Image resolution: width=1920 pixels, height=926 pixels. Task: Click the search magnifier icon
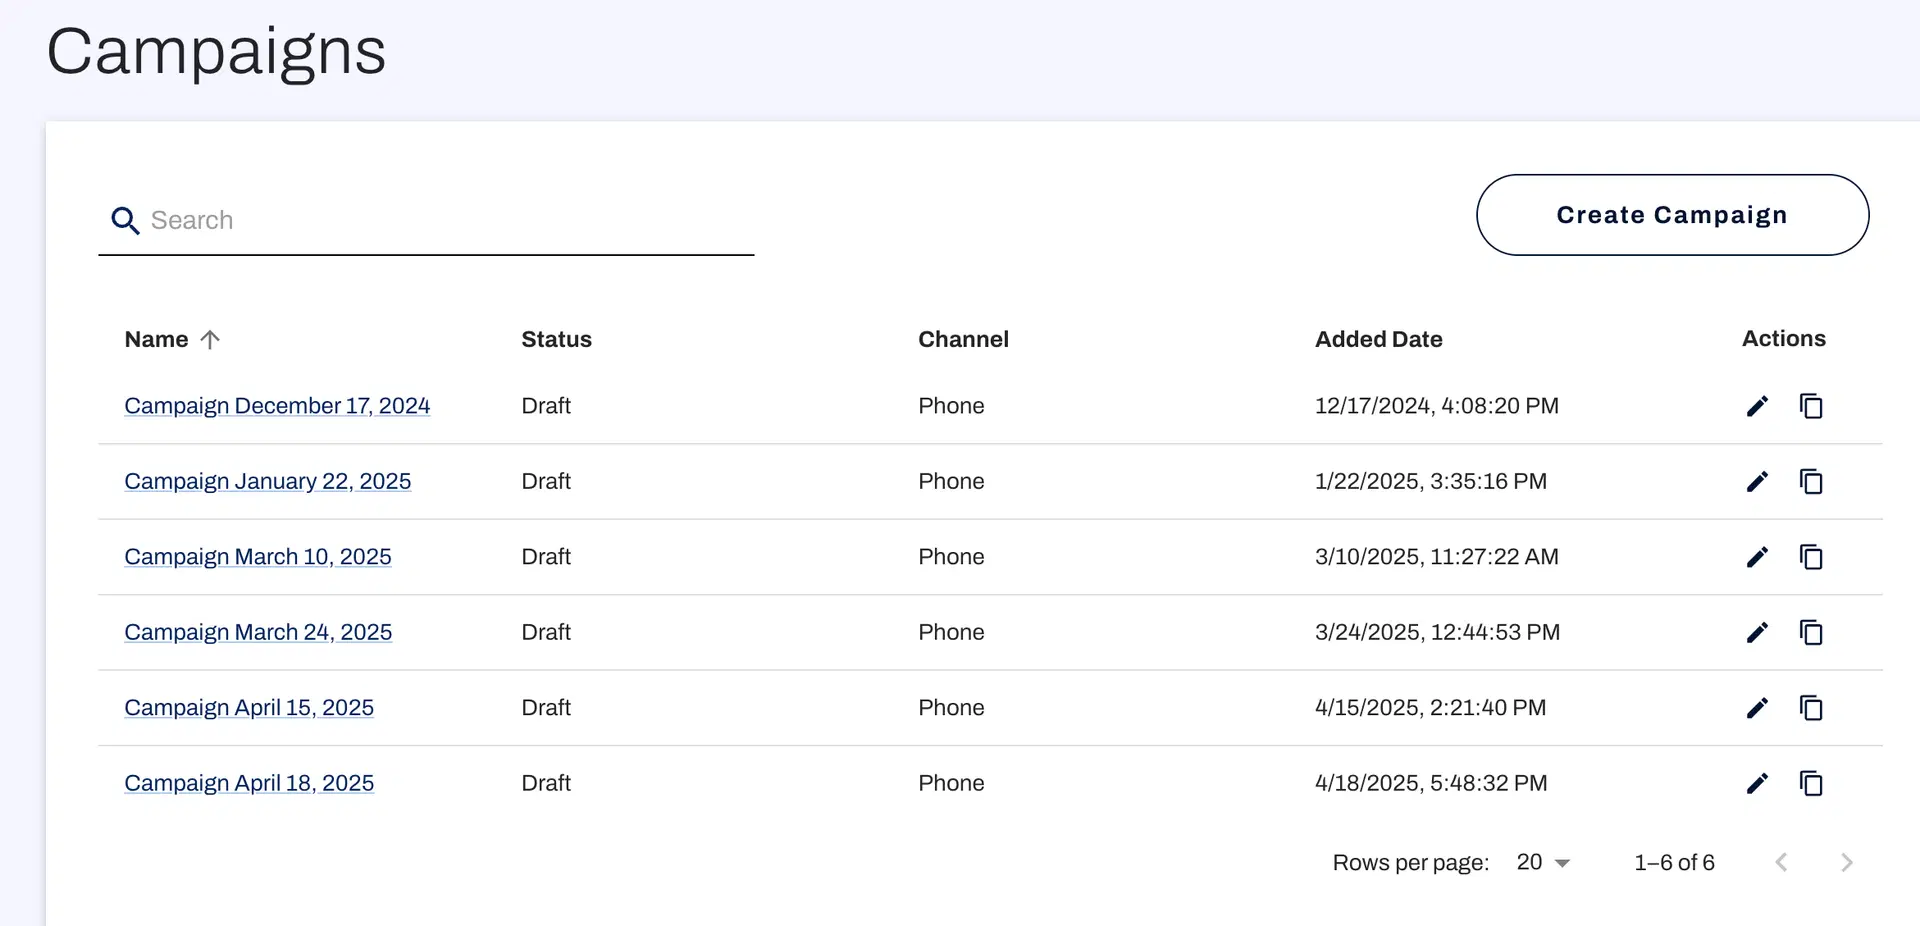point(125,220)
